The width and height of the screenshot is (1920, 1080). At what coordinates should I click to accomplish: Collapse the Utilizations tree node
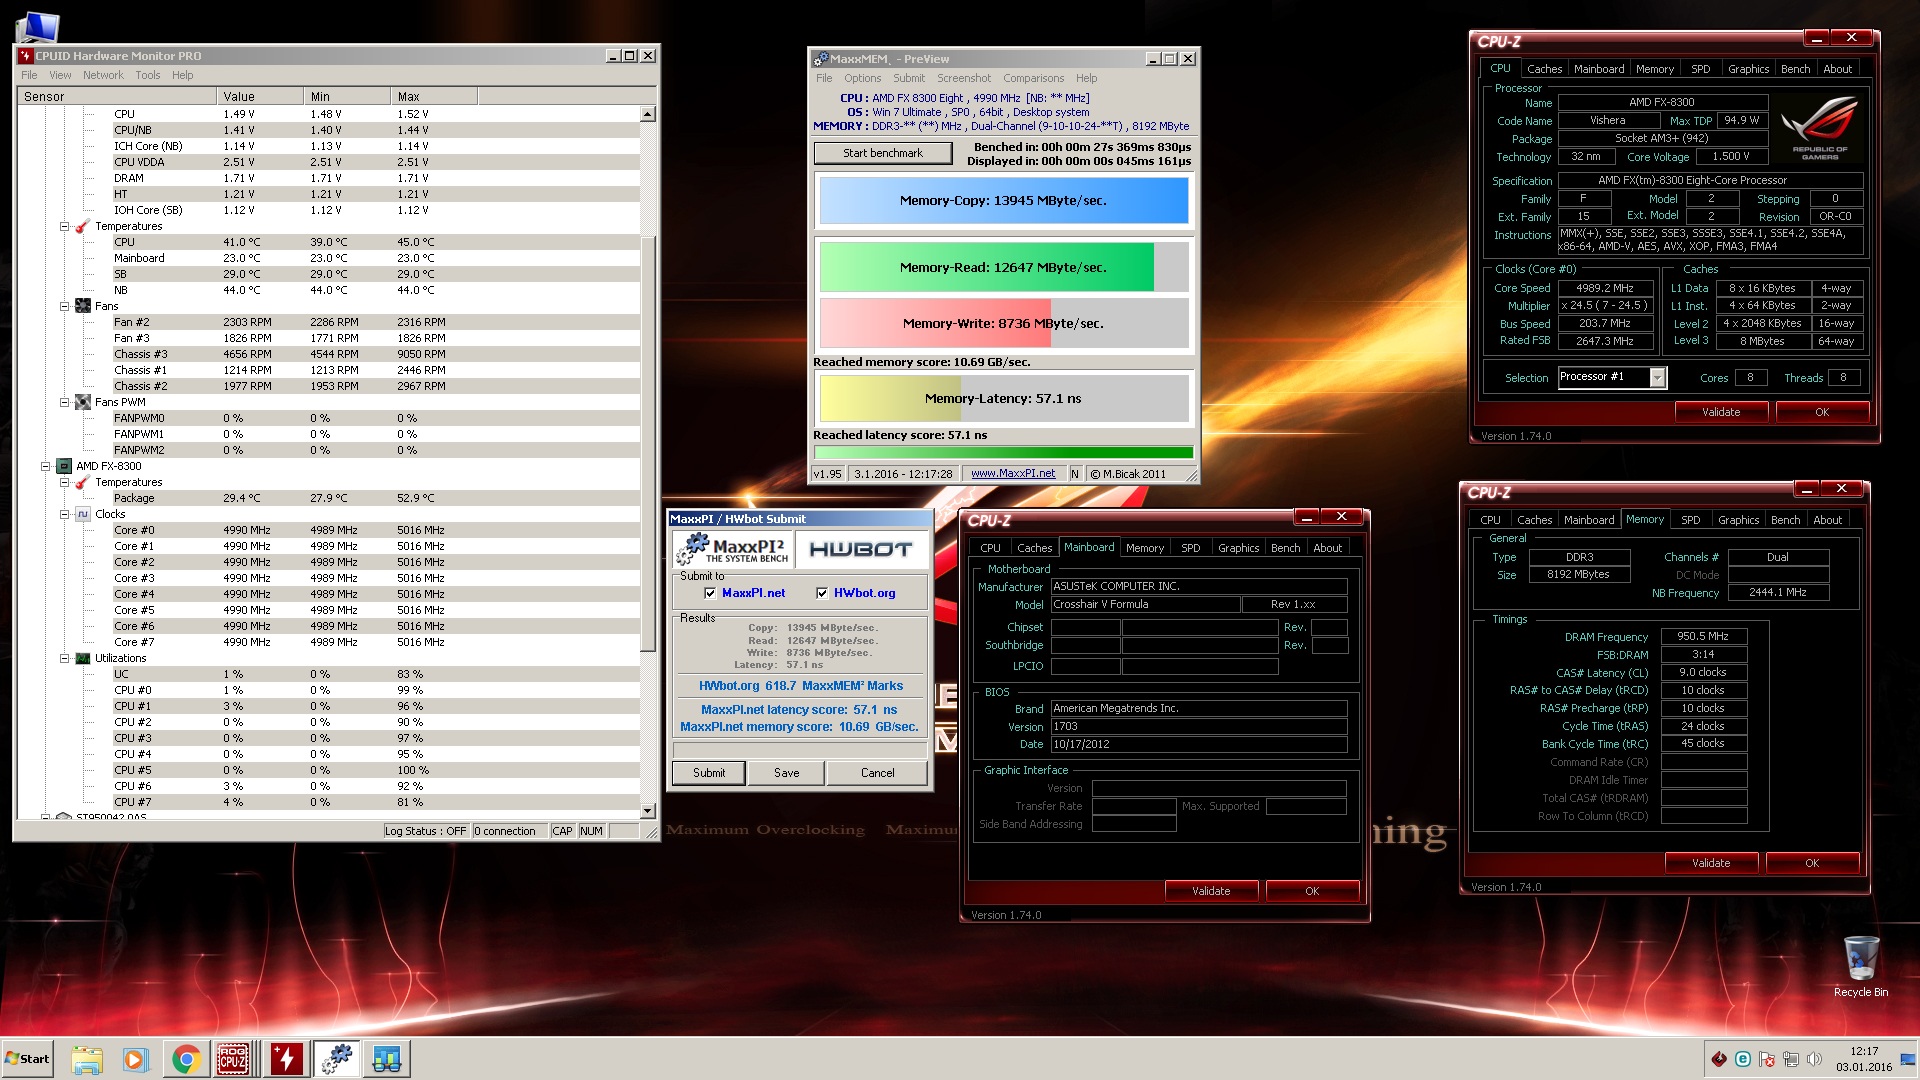click(x=64, y=658)
